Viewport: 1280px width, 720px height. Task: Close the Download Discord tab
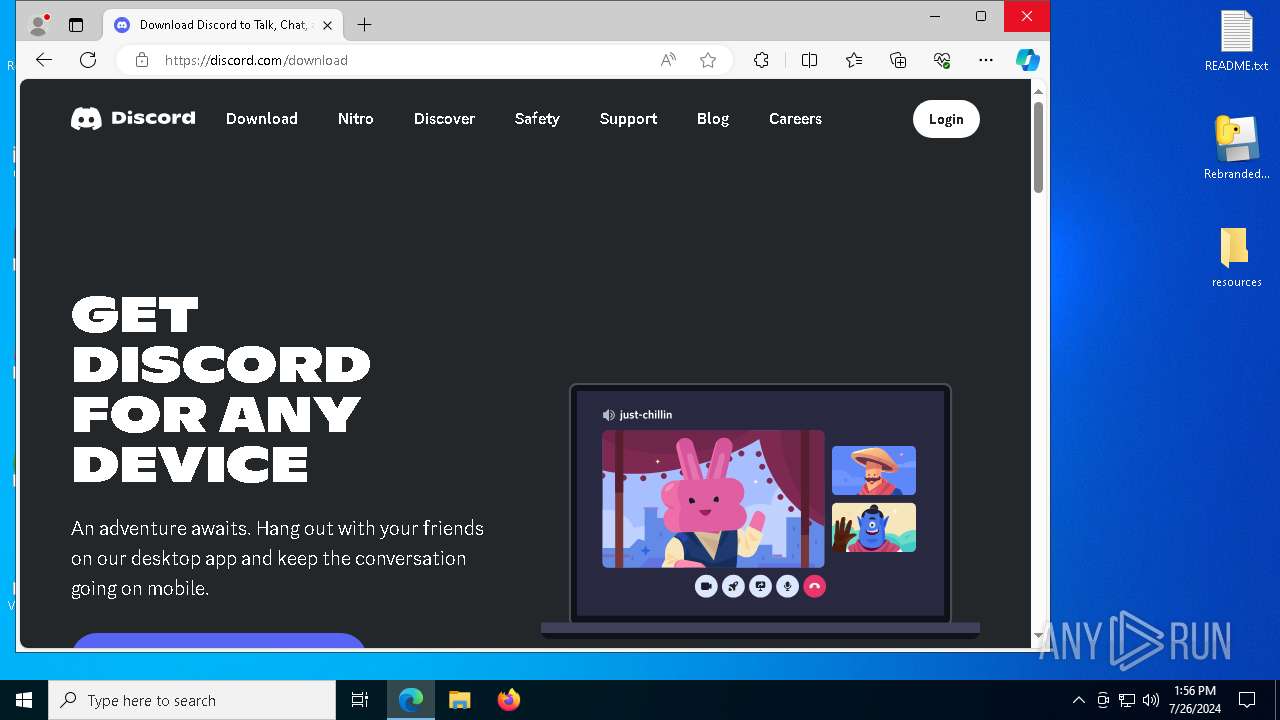tap(327, 25)
